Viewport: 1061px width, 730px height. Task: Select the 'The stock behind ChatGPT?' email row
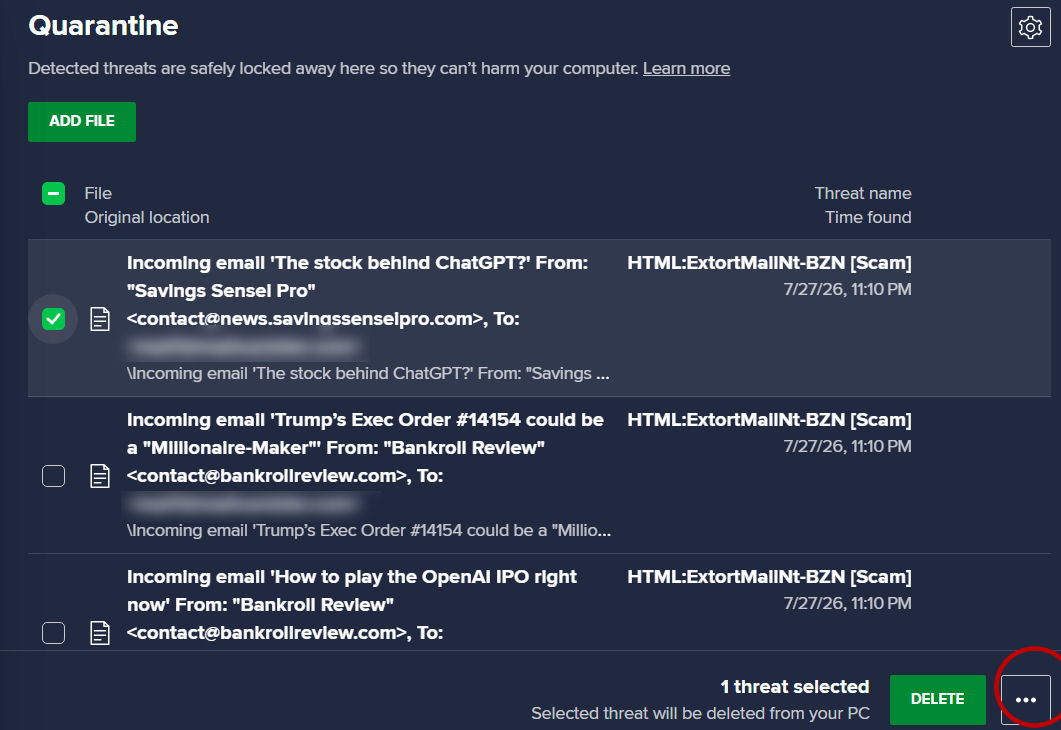pos(539,318)
